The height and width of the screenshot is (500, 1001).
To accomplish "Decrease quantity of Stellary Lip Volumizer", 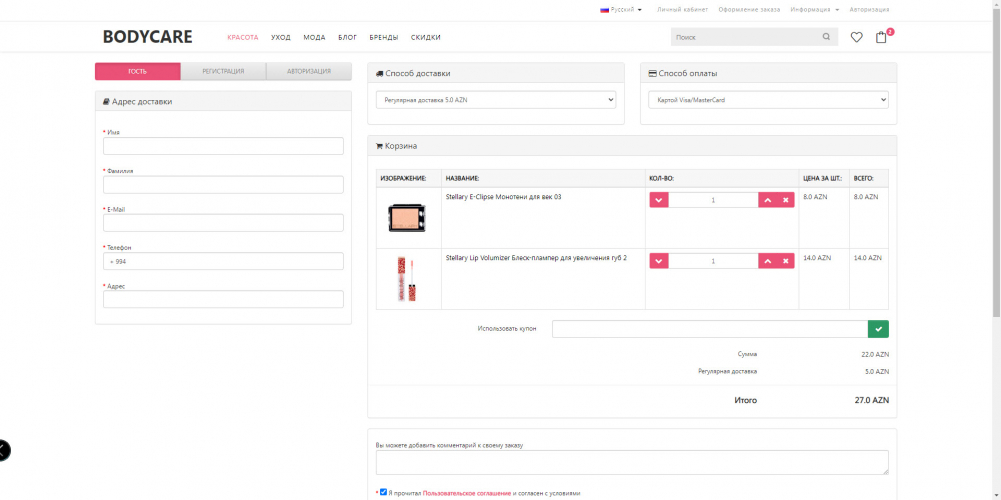I will tap(659, 261).
